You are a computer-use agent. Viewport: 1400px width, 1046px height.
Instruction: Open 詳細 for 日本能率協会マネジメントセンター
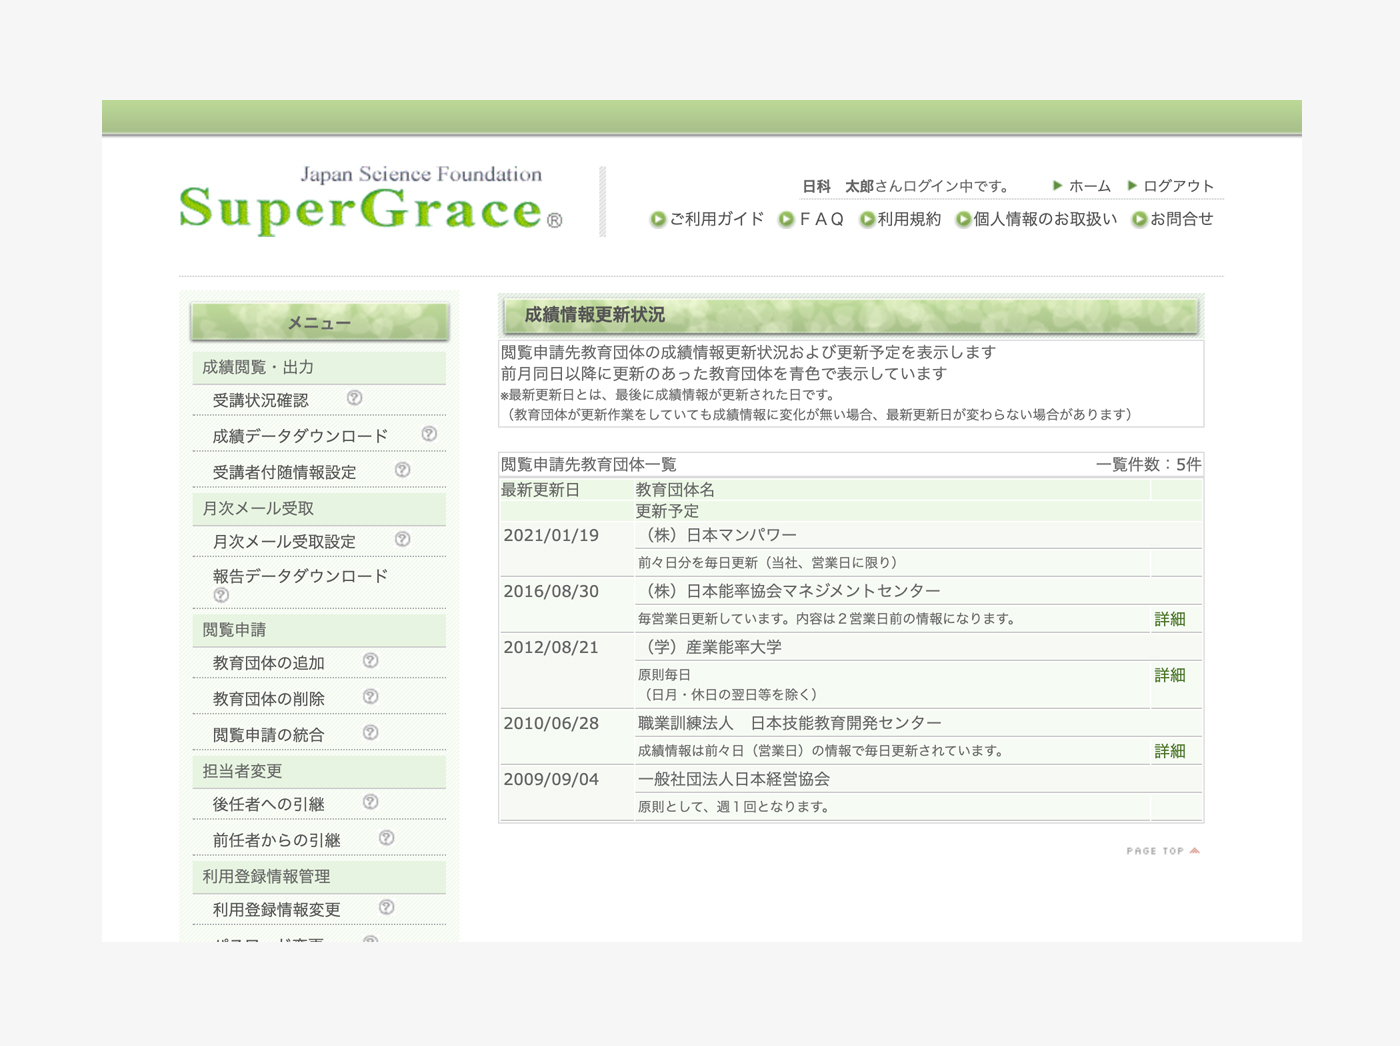coord(1170,619)
